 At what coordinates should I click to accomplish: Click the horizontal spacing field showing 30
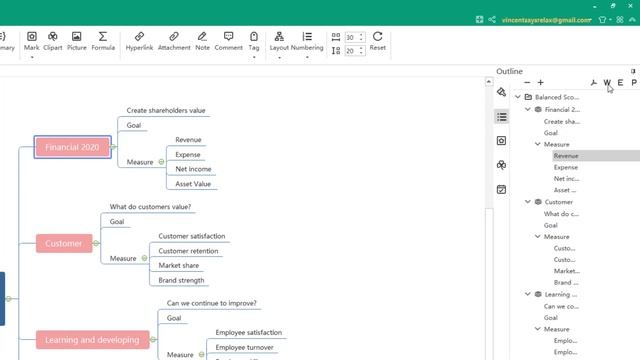(351, 38)
